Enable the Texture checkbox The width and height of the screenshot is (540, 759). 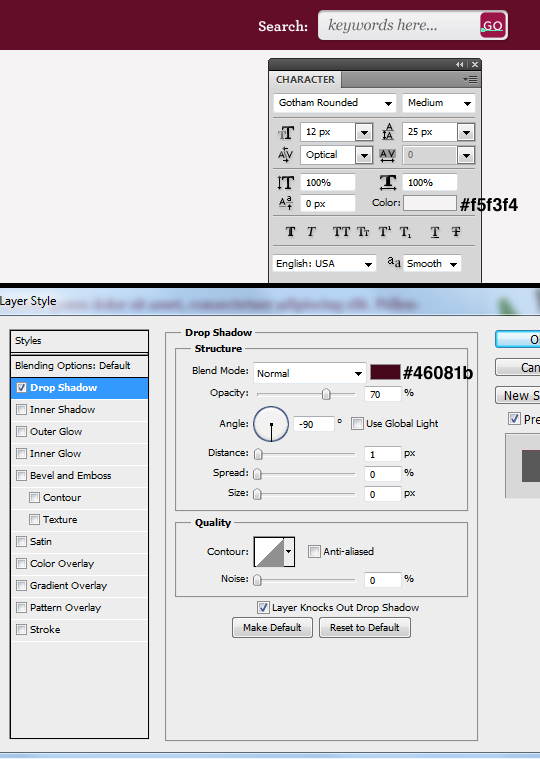pos(34,519)
